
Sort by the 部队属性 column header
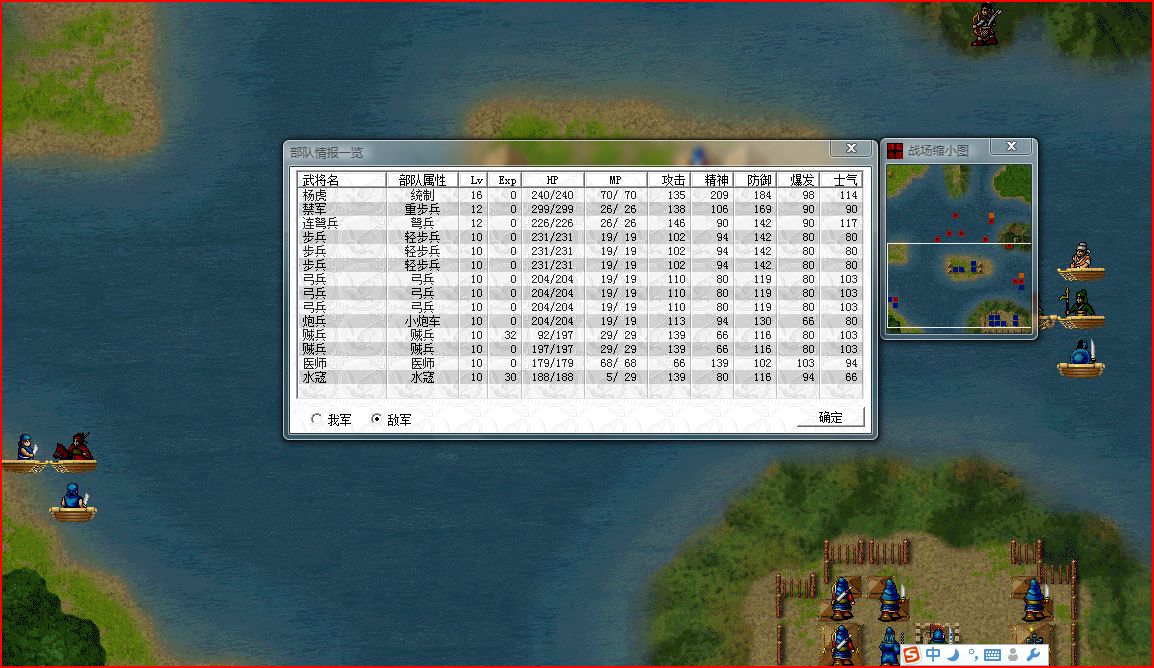click(x=422, y=180)
